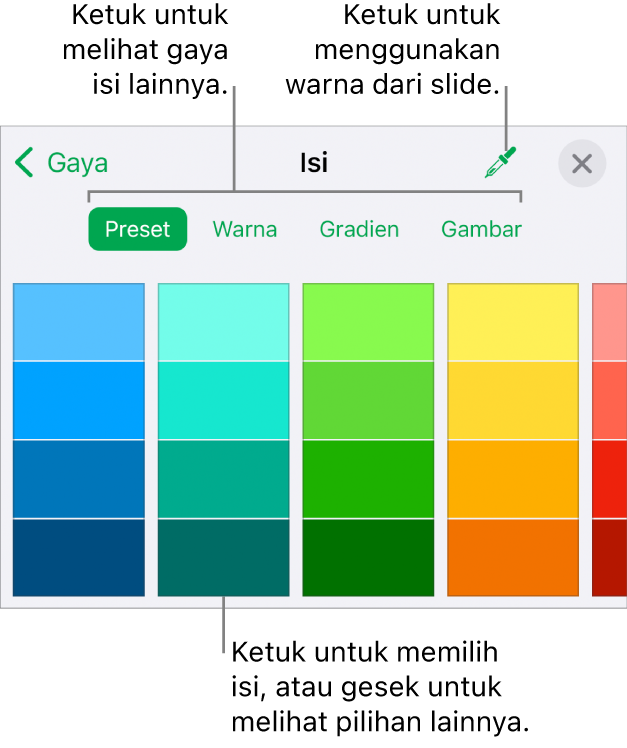This screenshot has width=627, height=748.
Task: Tap the eyedropper color picker icon
Action: point(500,163)
